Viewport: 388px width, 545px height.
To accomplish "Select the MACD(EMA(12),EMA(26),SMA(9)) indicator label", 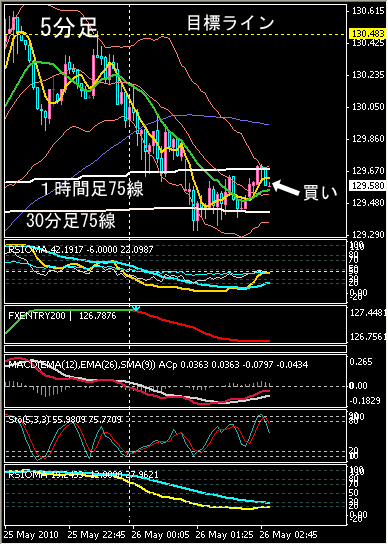I will pos(82,365).
